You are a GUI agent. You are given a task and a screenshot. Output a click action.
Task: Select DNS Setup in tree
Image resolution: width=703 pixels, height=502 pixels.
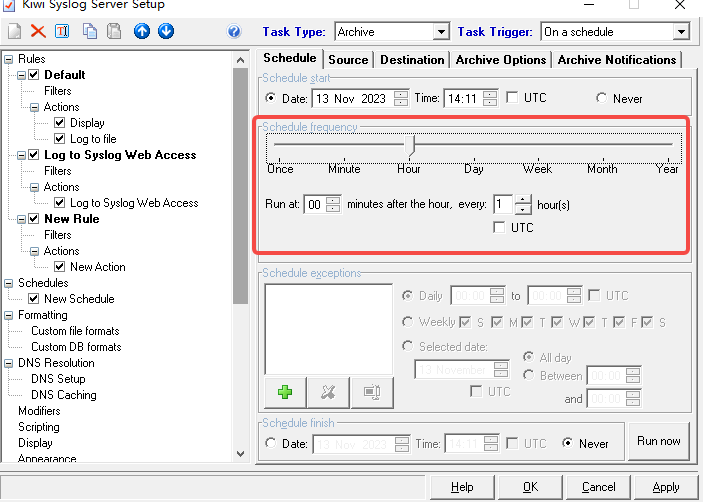click(58, 379)
